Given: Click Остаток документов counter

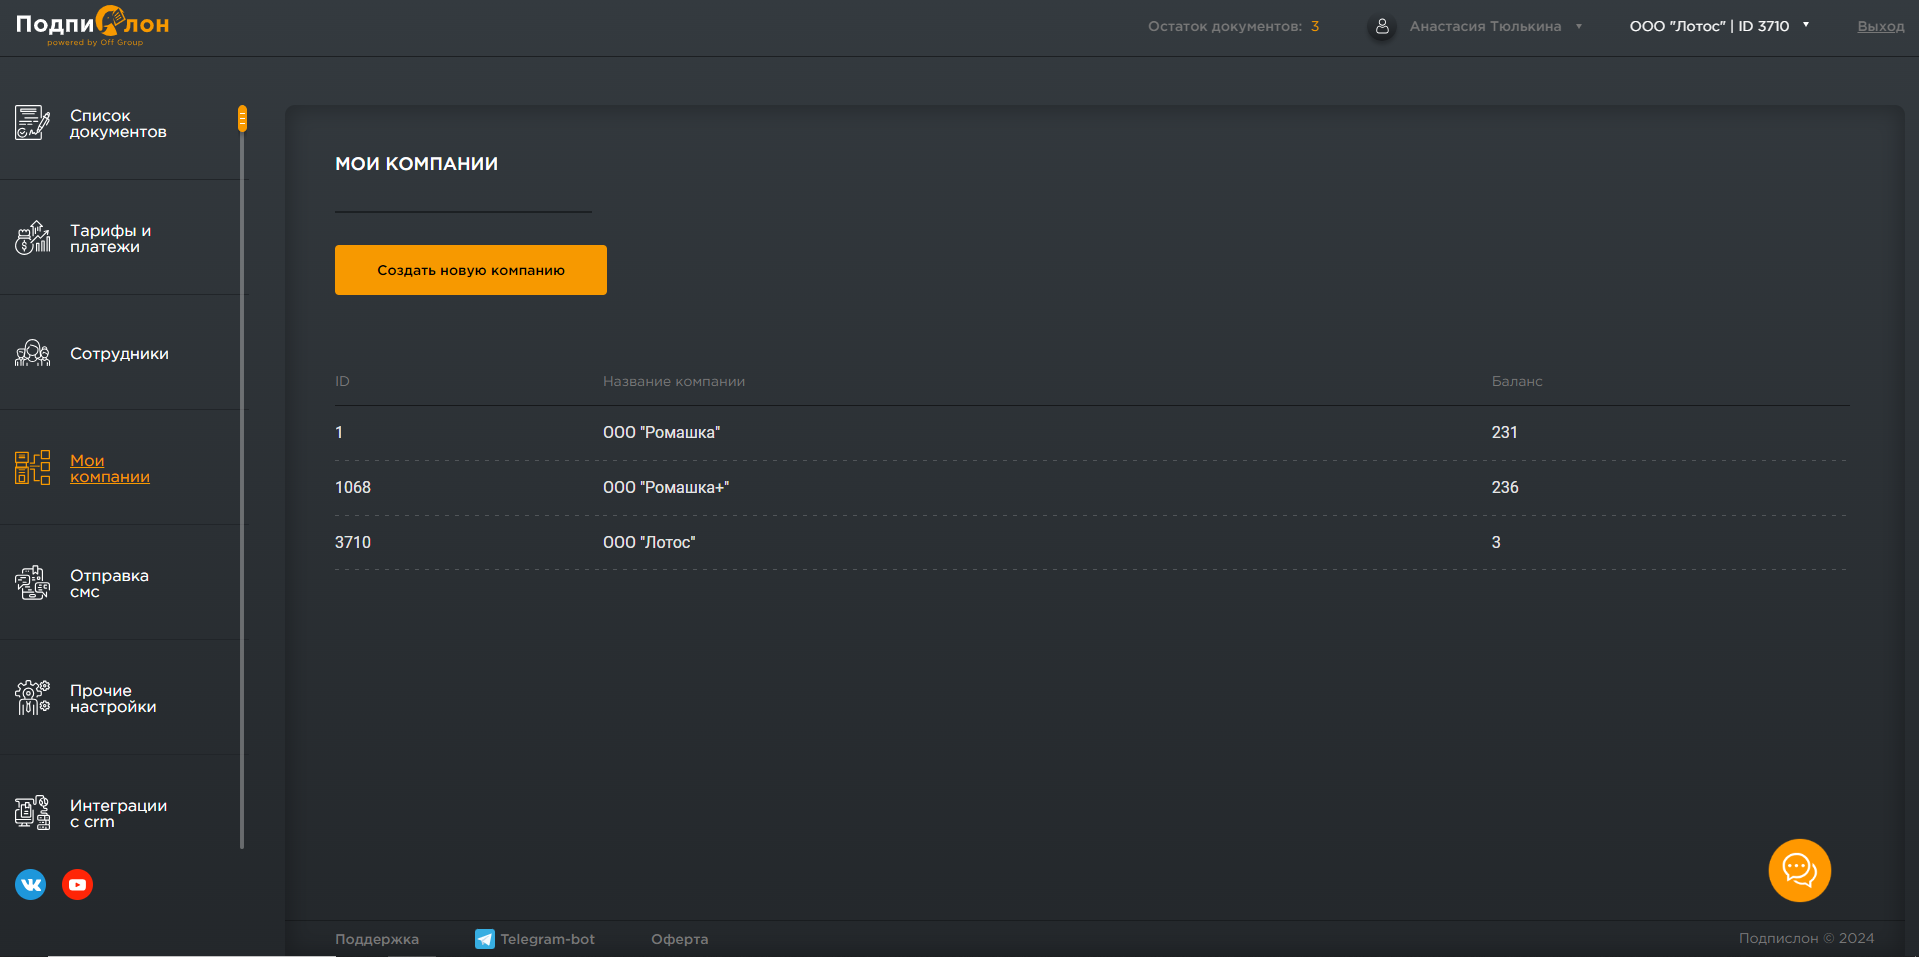Looking at the screenshot, I should [x=1233, y=27].
